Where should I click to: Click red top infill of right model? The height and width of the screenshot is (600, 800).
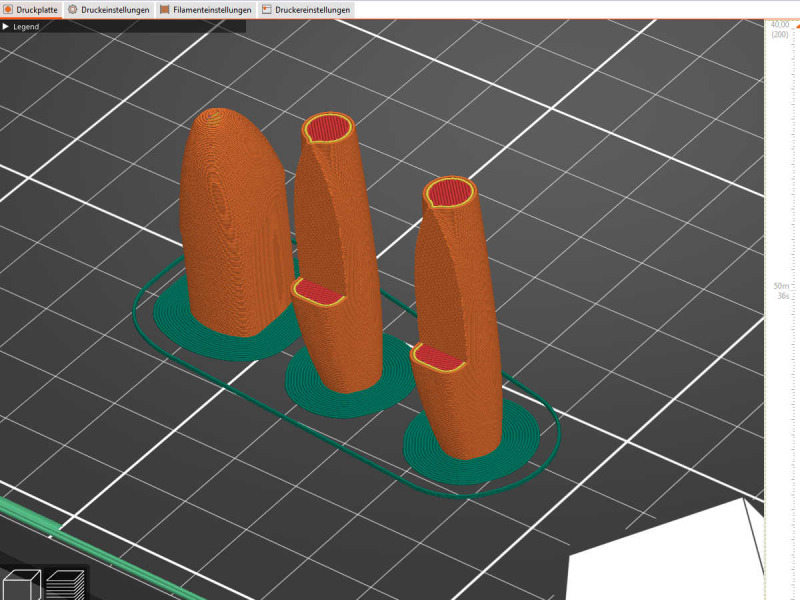point(451,192)
